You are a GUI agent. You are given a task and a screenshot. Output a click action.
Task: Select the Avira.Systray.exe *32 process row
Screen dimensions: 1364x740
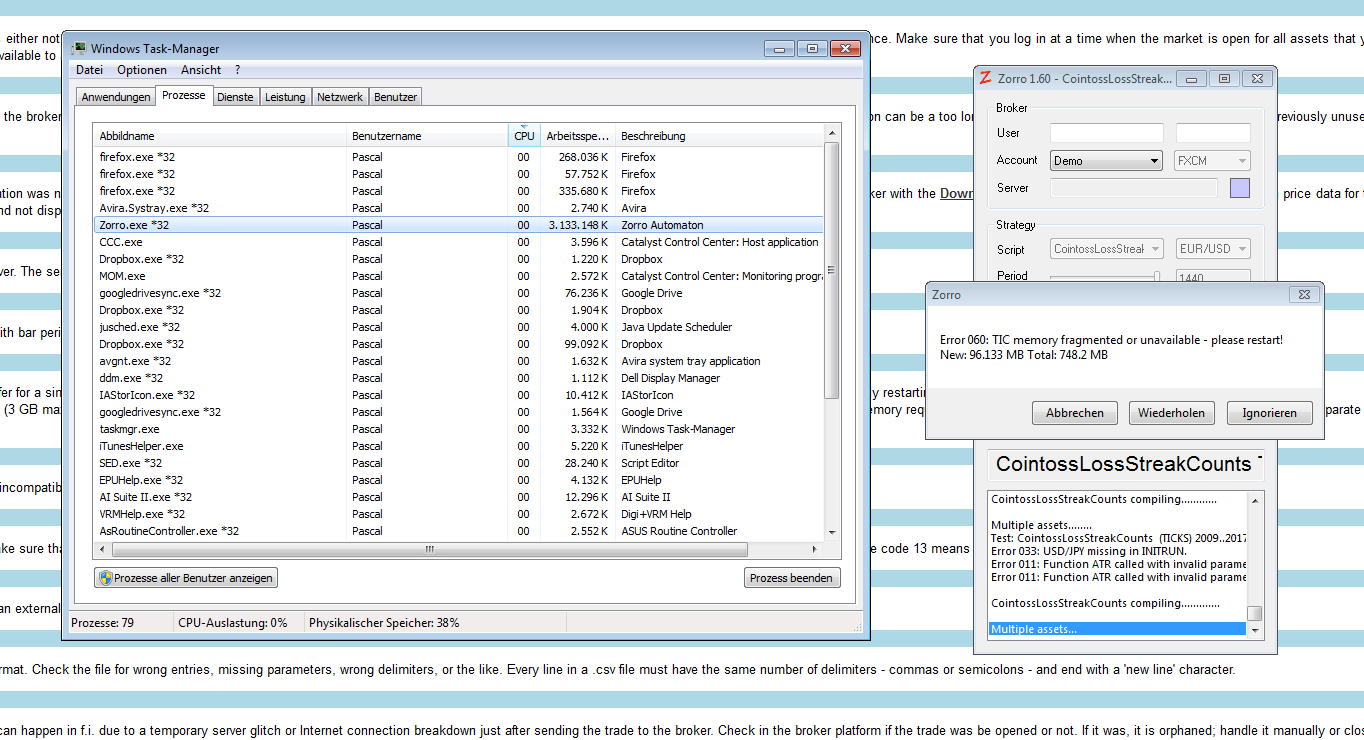tap(458, 208)
